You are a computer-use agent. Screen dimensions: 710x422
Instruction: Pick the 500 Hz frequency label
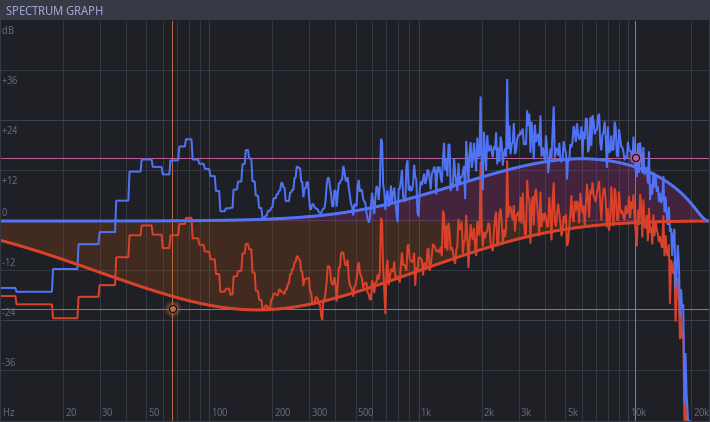pyautogui.click(x=365, y=412)
